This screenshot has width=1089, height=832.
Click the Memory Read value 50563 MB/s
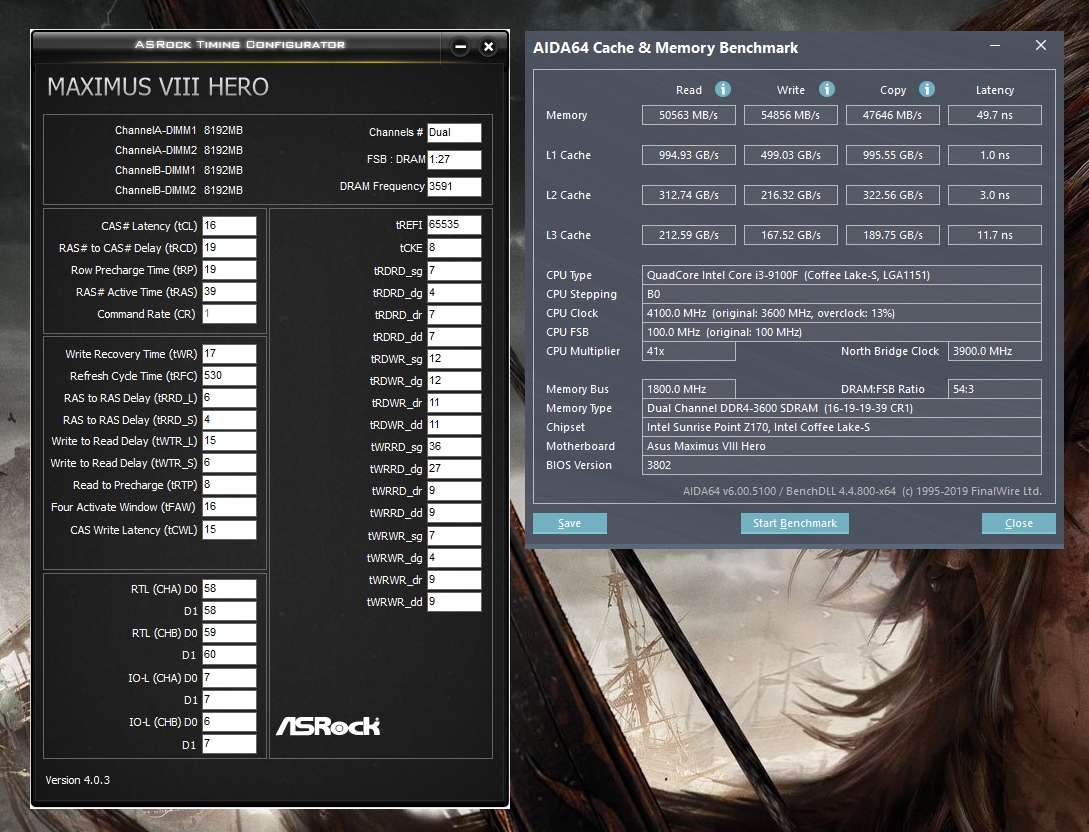(688, 115)
